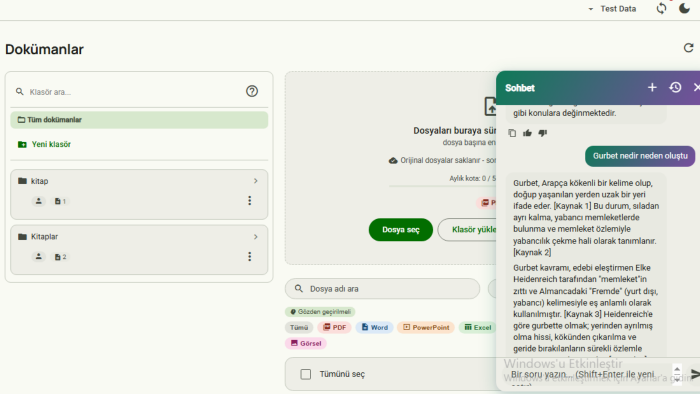This screenshot has height=394, width=700.
Task: Click the sync icon beside Test Data
Action: pyautogui.click(x=661, y=8)
